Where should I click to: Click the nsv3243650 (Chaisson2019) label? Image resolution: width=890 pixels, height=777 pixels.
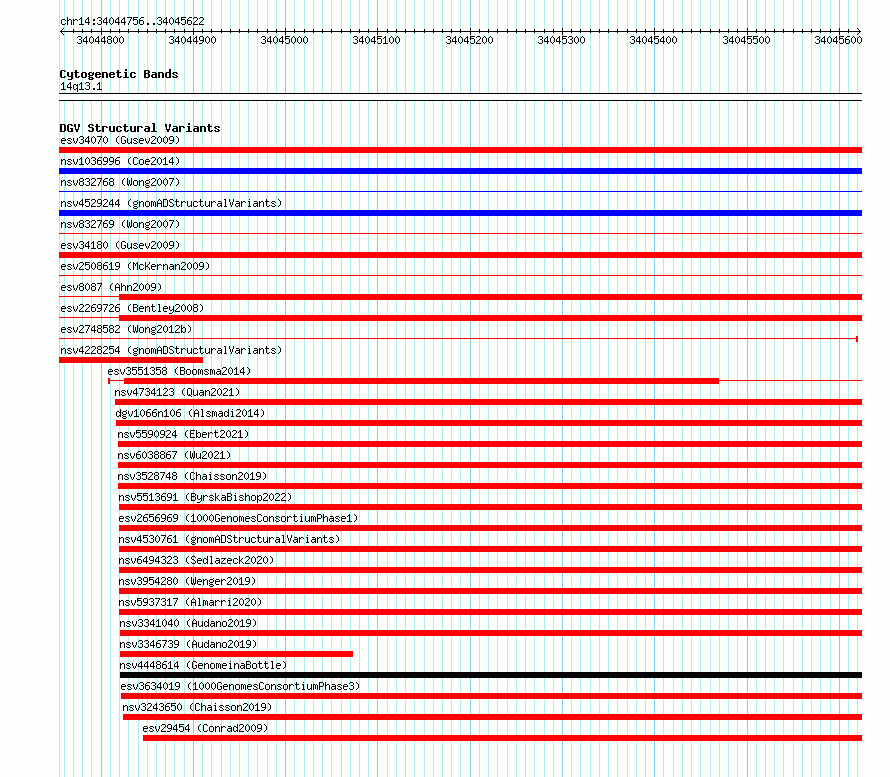[x=197, y=707]
